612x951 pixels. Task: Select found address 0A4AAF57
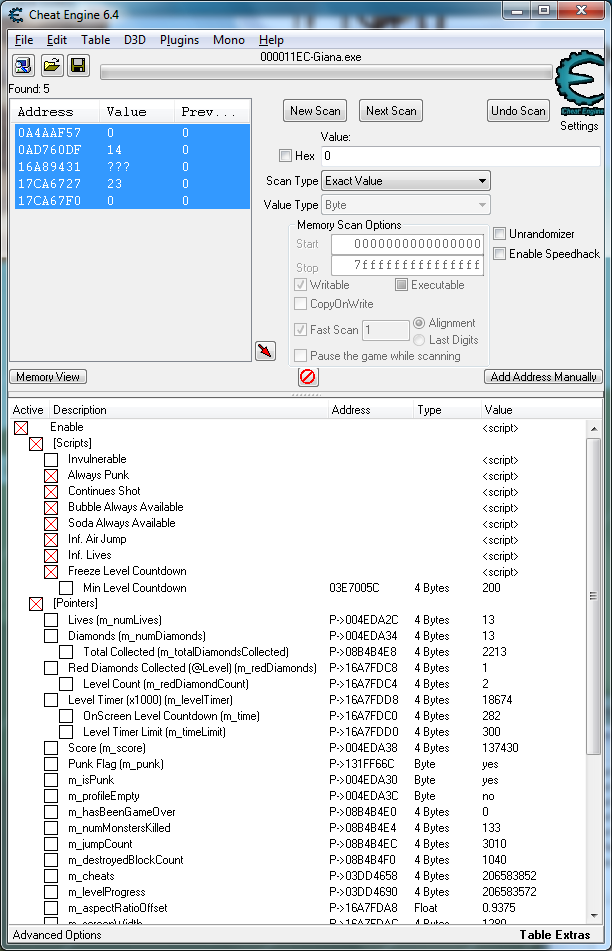[x=132, y=133]
